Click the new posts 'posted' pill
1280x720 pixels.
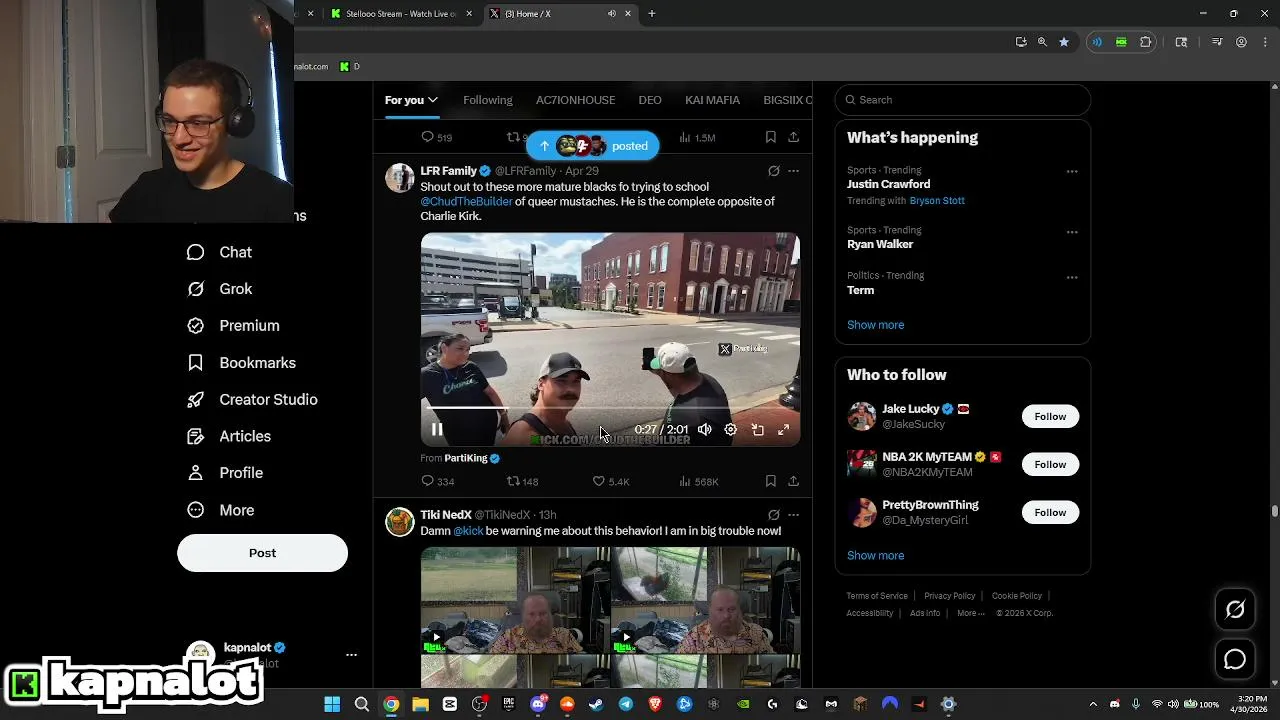592,146
